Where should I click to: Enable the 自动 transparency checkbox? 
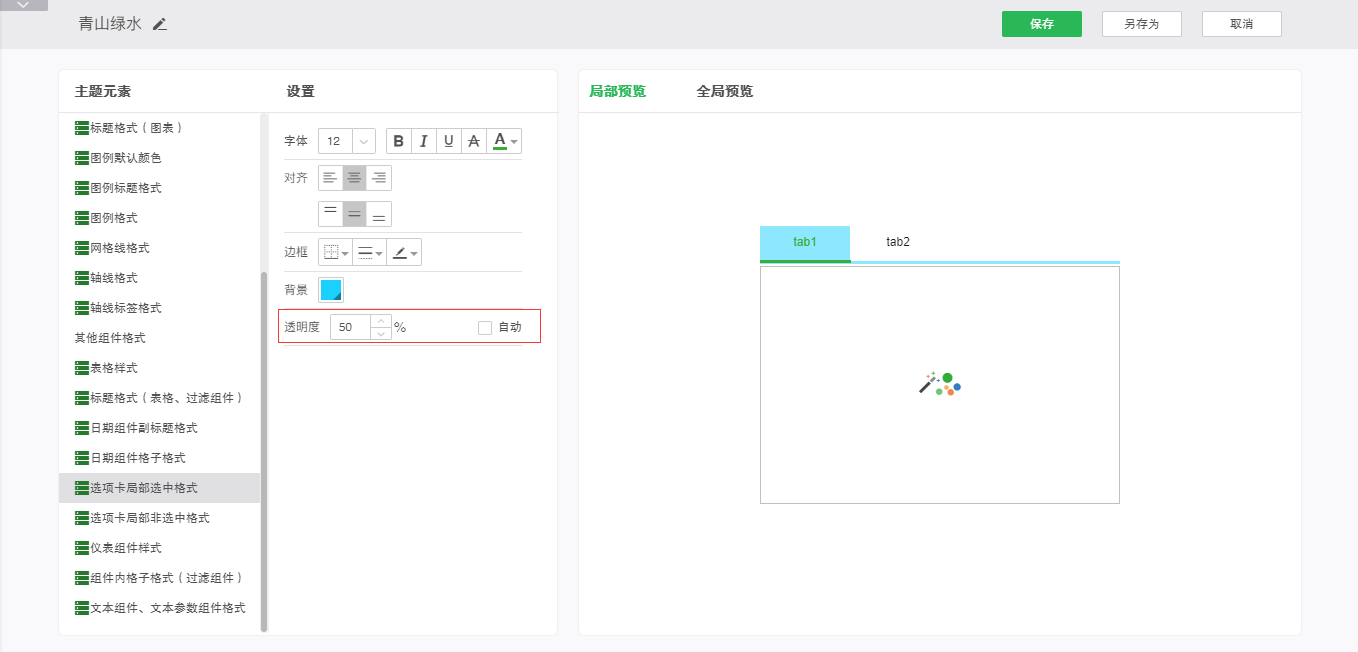point(485,327)
